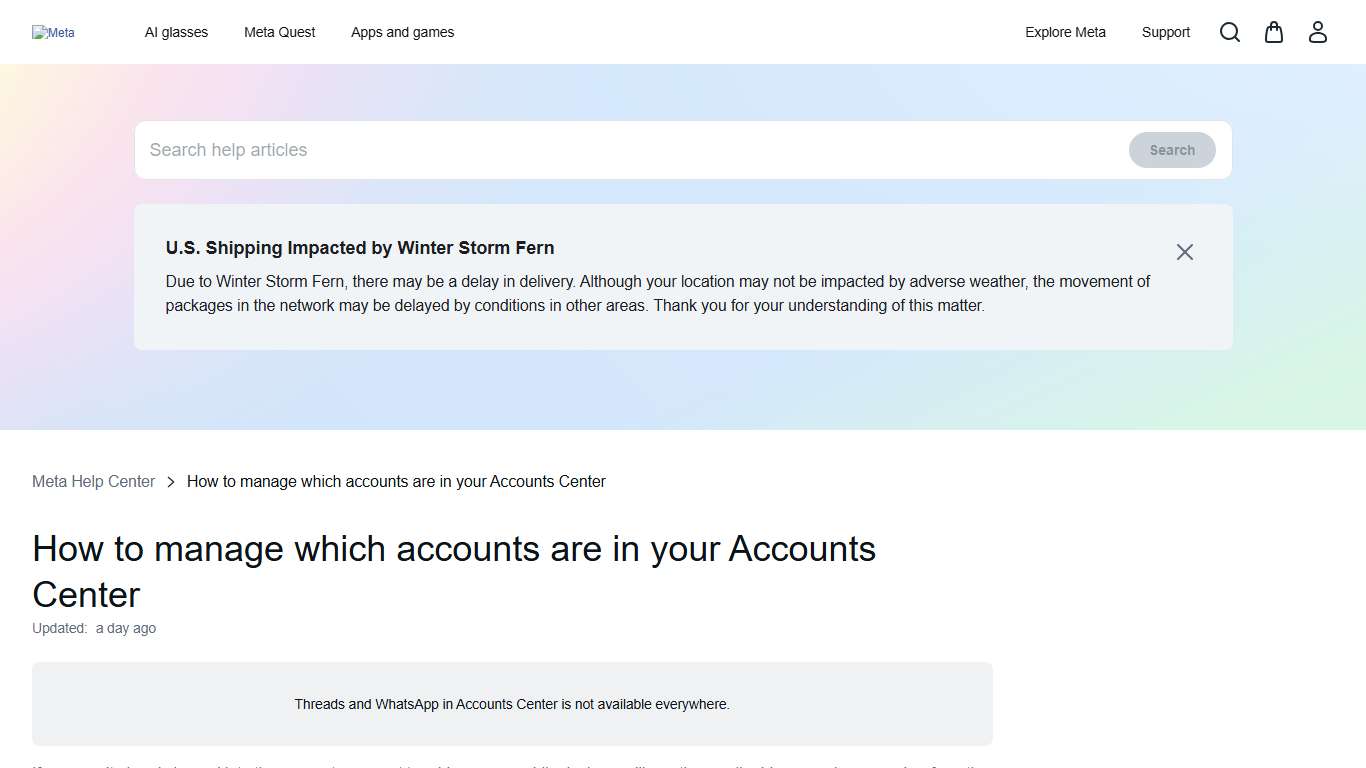The image size is (1366, 768).
Task: Go to Meta Help Center breadcrumb
Action: pos(93,481)
